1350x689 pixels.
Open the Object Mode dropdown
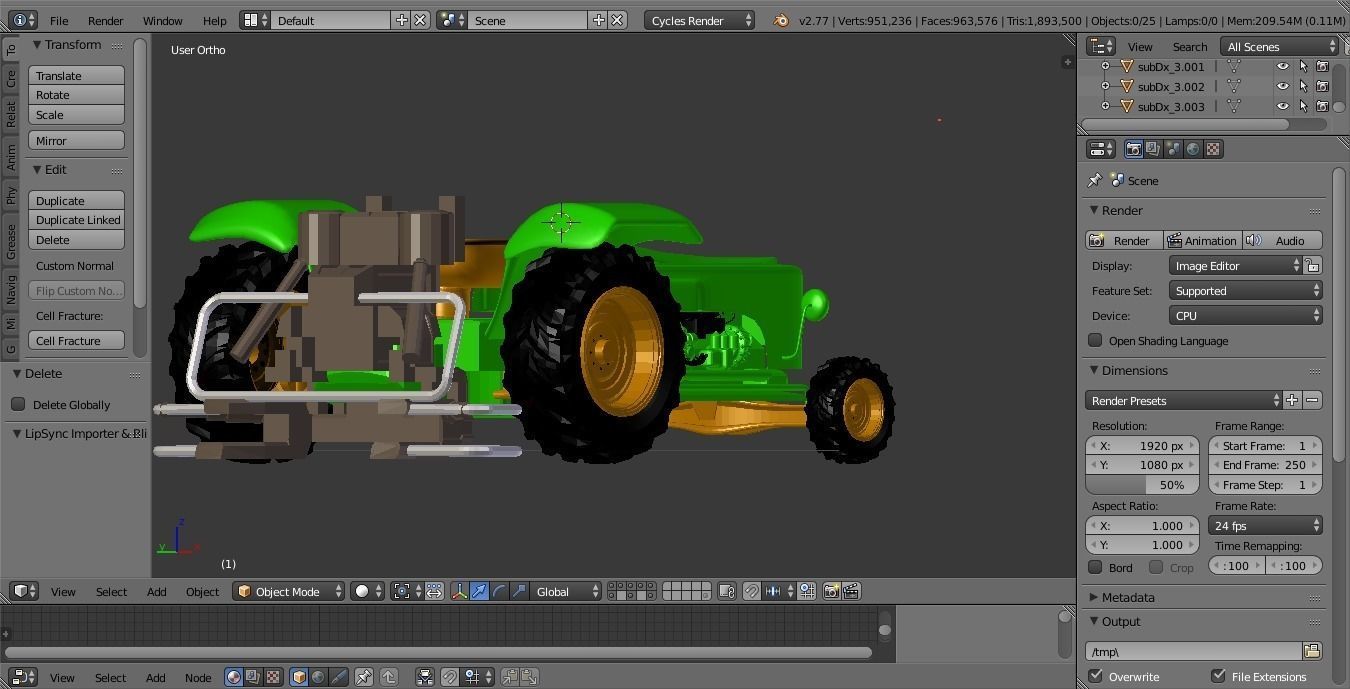(x=289, y=591)
